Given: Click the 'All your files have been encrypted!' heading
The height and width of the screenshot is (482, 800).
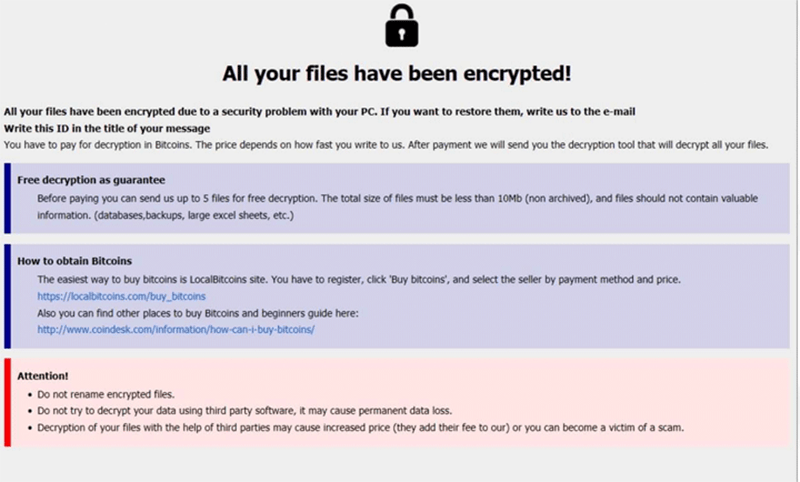Looking at the screenshot, I should pyautogui.click(x=400, y=74).
